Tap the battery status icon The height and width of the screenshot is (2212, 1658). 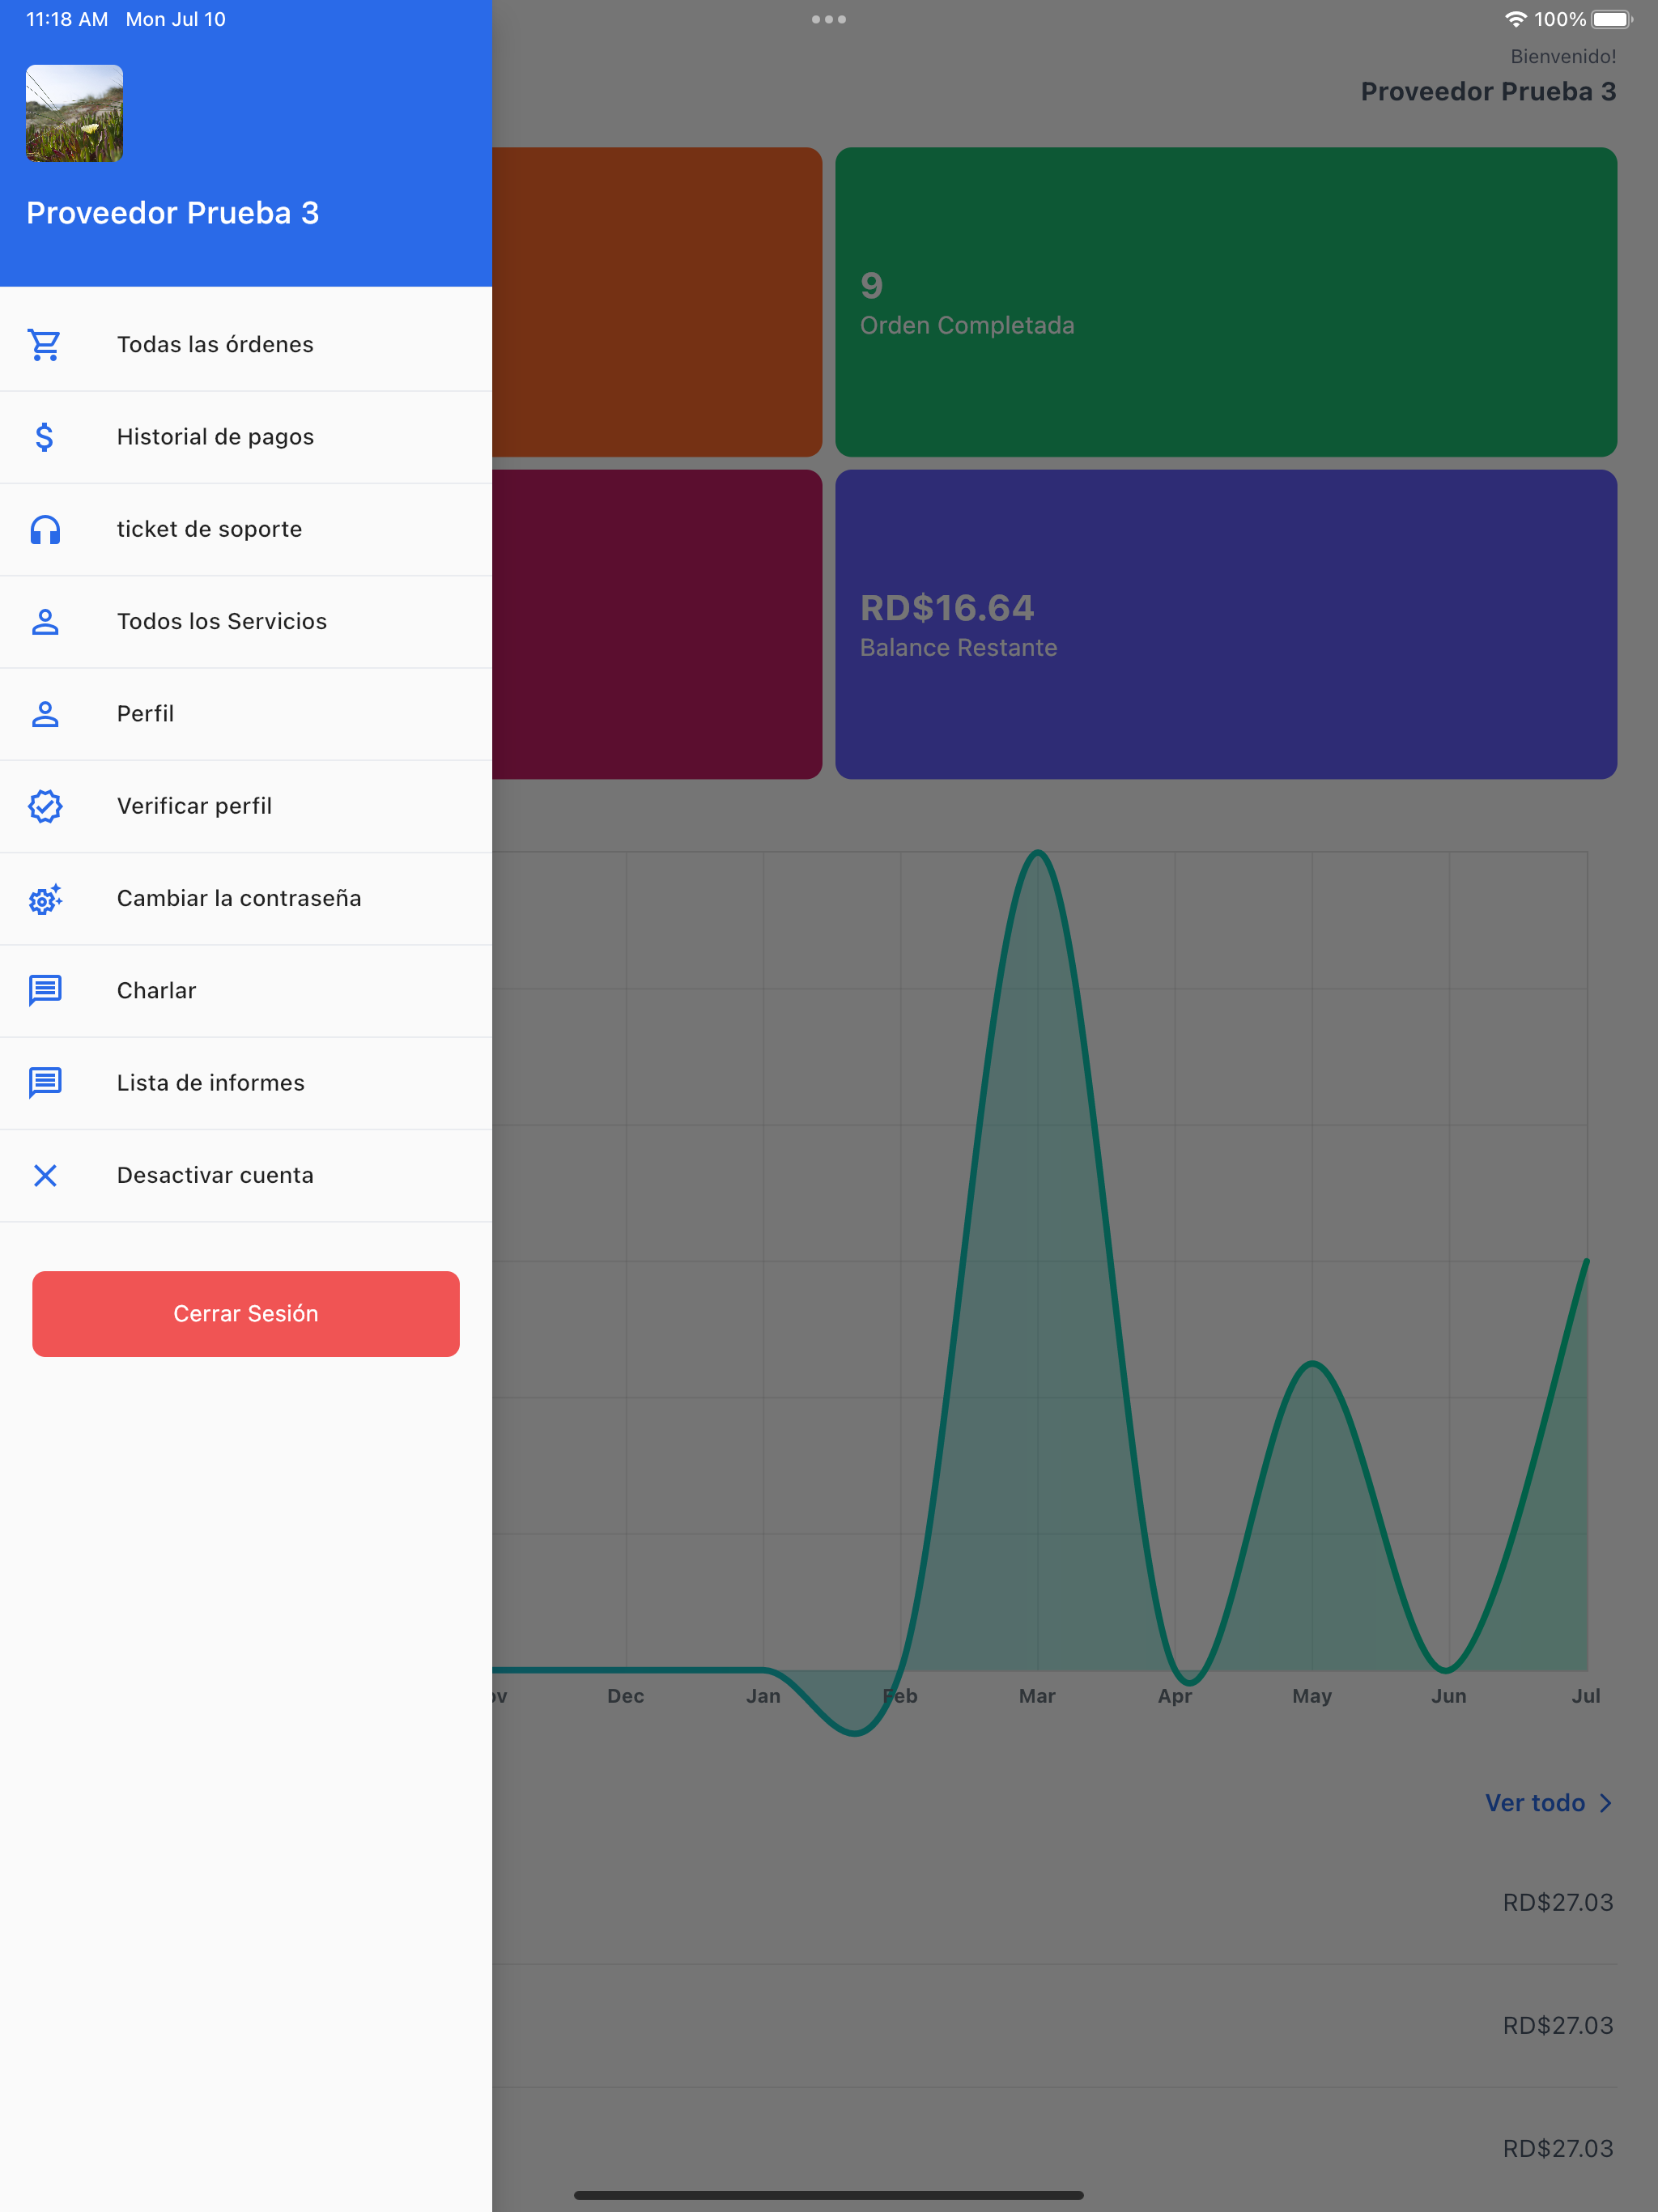point(1612,19)
